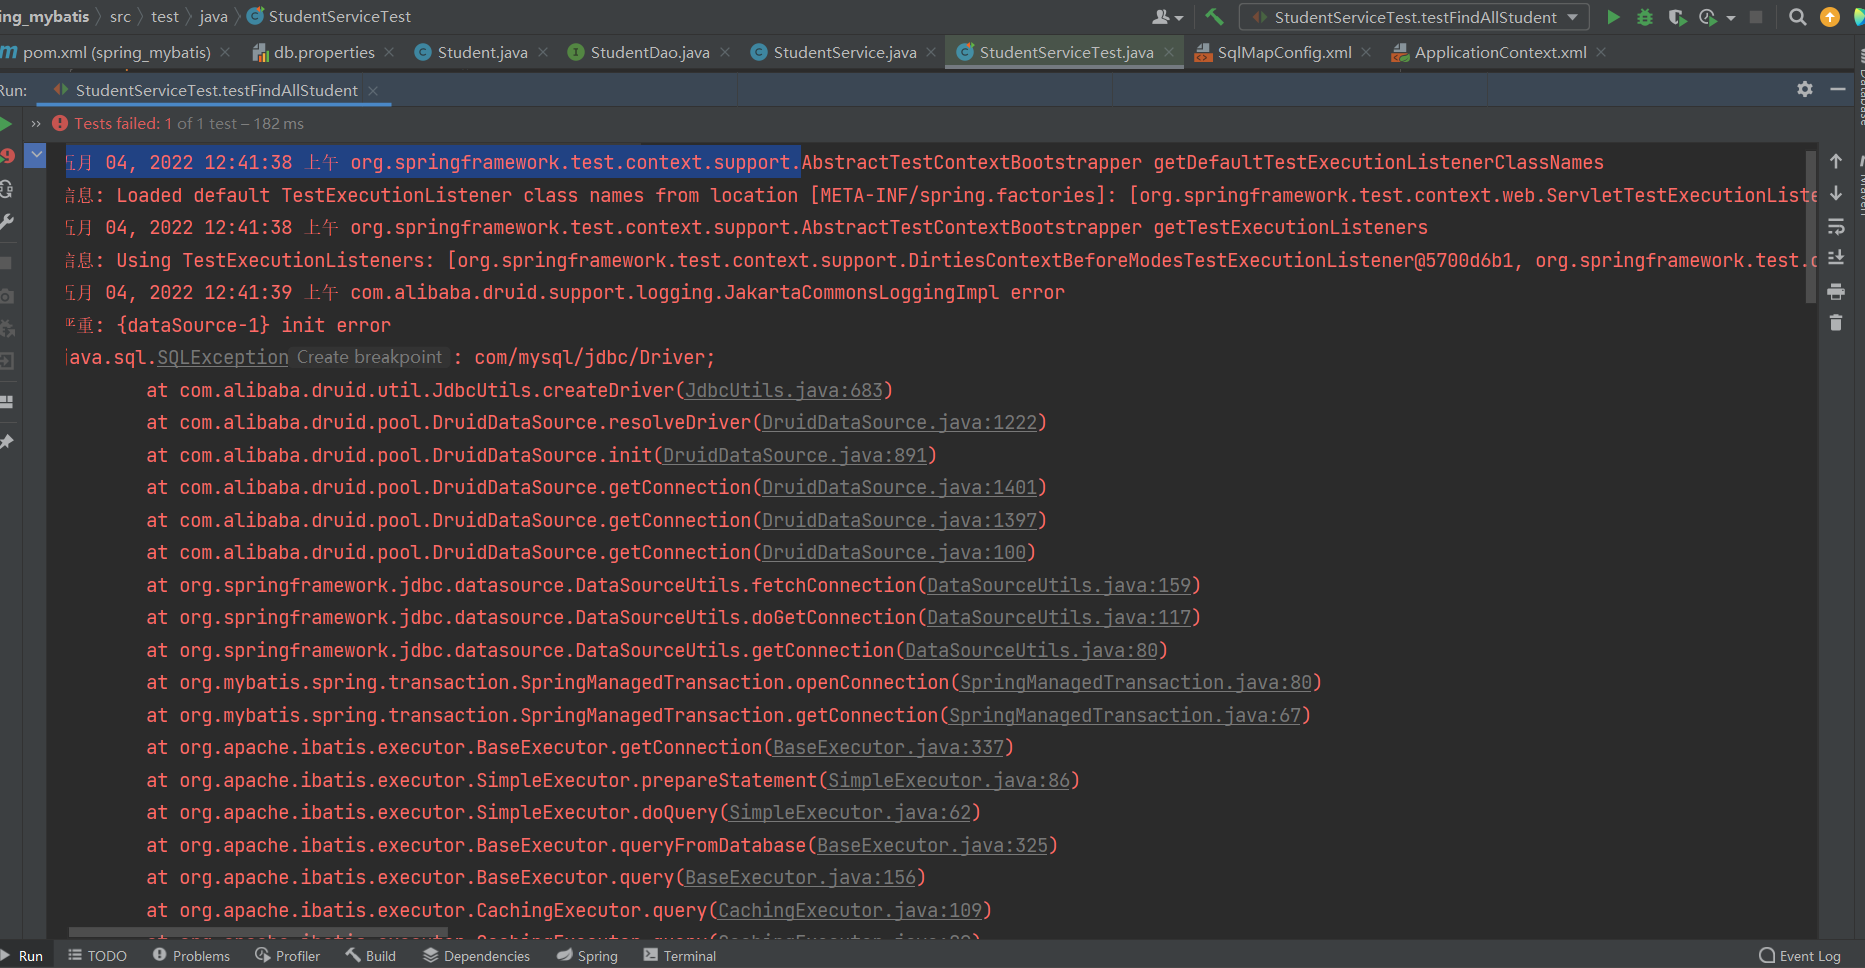Open the user account dropdown
The width and height of the screenshot is (1865, 968).
point(1167,17)
